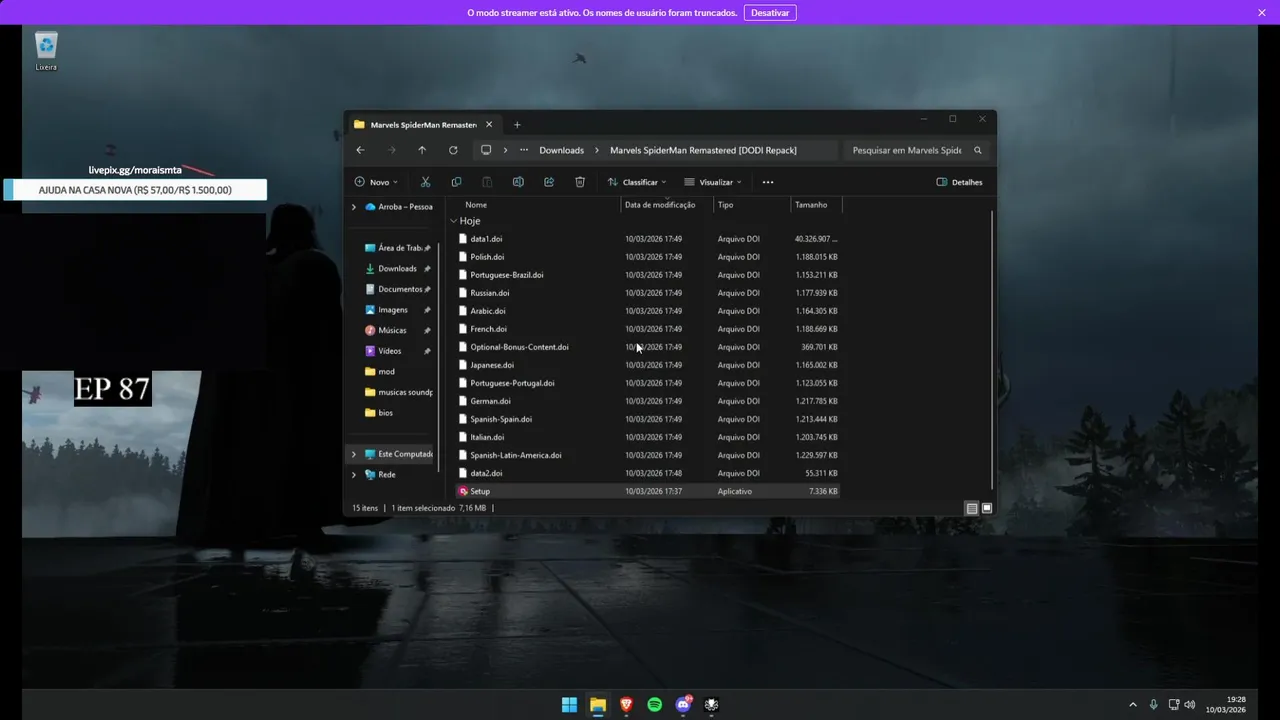Viewport: 1280px width, 720px height.
Task: Click the Delete trash icon
Action: tap(580, 182)
